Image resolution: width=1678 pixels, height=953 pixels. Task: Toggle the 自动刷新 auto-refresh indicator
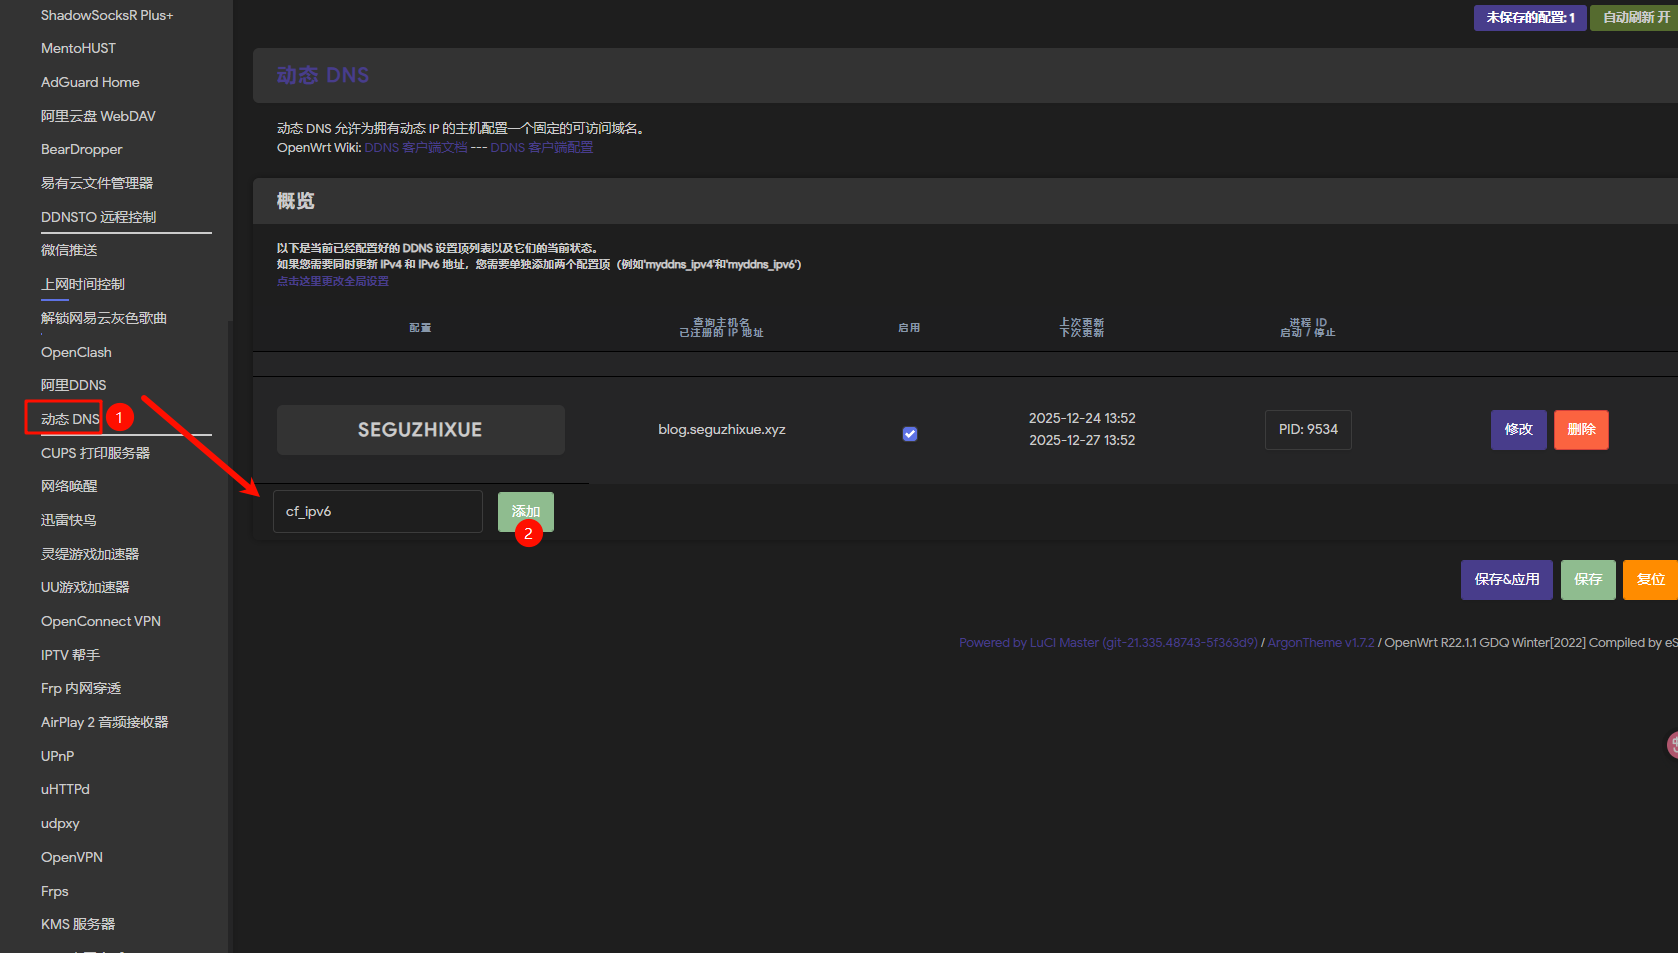click(1635, 17)
